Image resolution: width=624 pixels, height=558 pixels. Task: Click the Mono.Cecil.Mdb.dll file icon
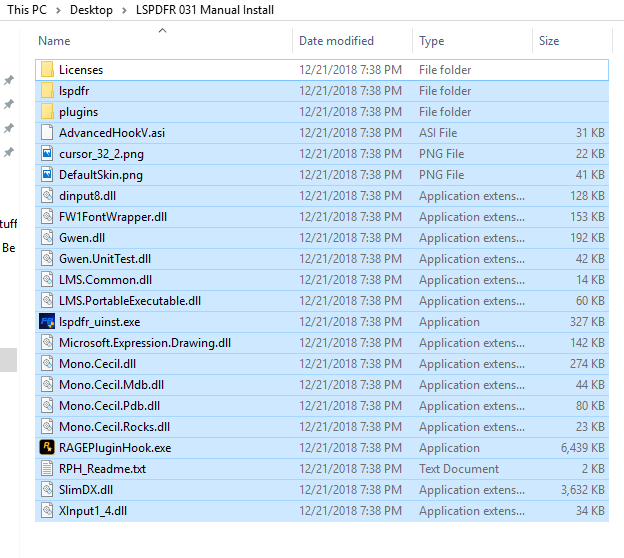coord(47,384)
